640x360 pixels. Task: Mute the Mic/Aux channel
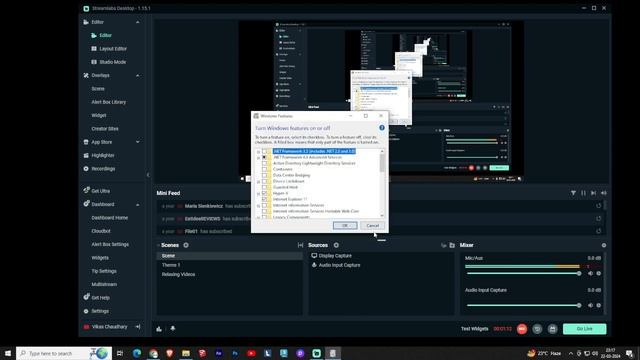click(590, 273)
